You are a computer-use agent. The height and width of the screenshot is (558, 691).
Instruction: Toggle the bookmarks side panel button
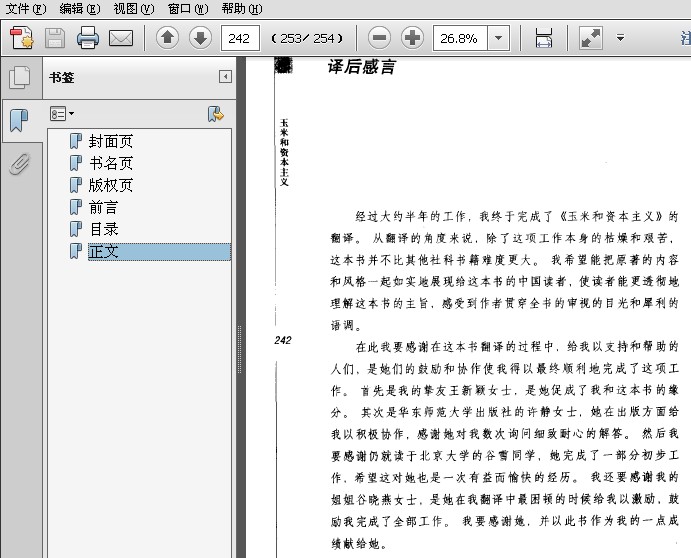[19, 120]
